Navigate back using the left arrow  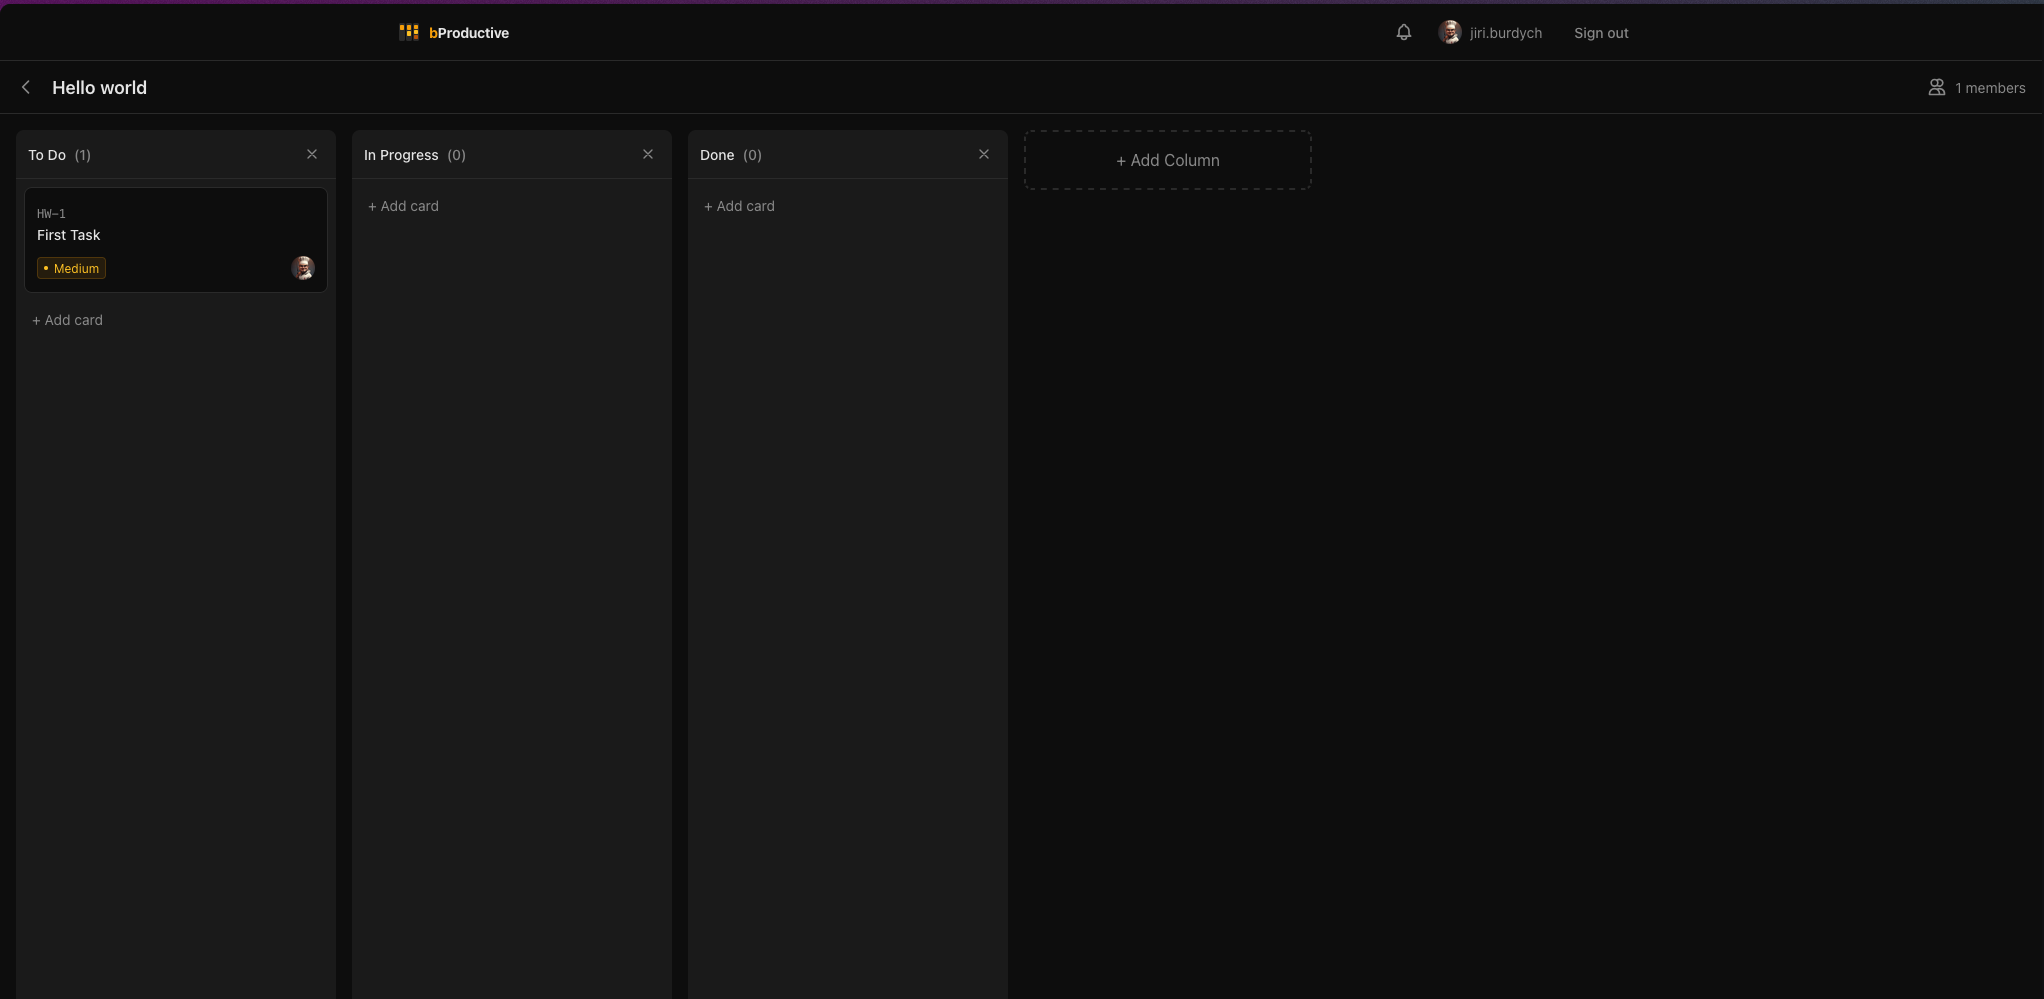tap(25, 87)
